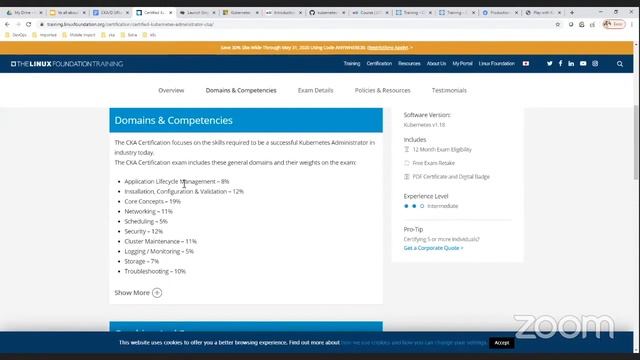This screenshot has width=640, height=360.
Task: Click 'Logging / Monitoring – 5%' list item
Action: pos(159,251)
